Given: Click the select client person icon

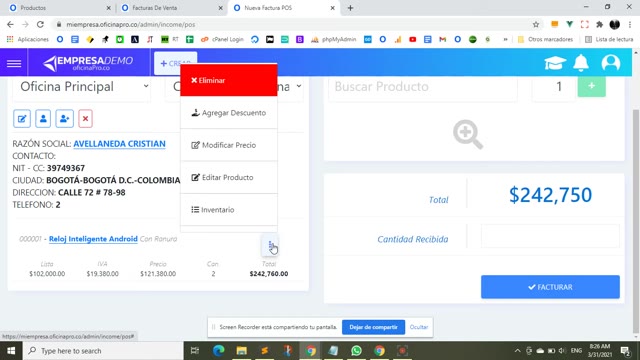Looking at the screenshot, I should [43, 119].
